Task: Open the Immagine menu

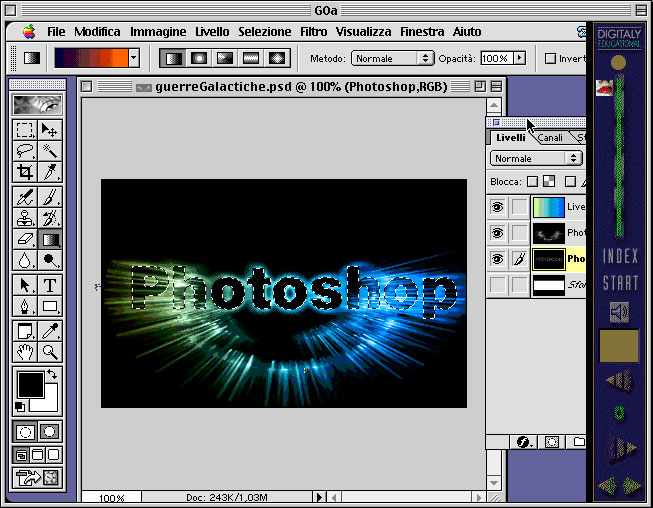Action: point(158,32)
